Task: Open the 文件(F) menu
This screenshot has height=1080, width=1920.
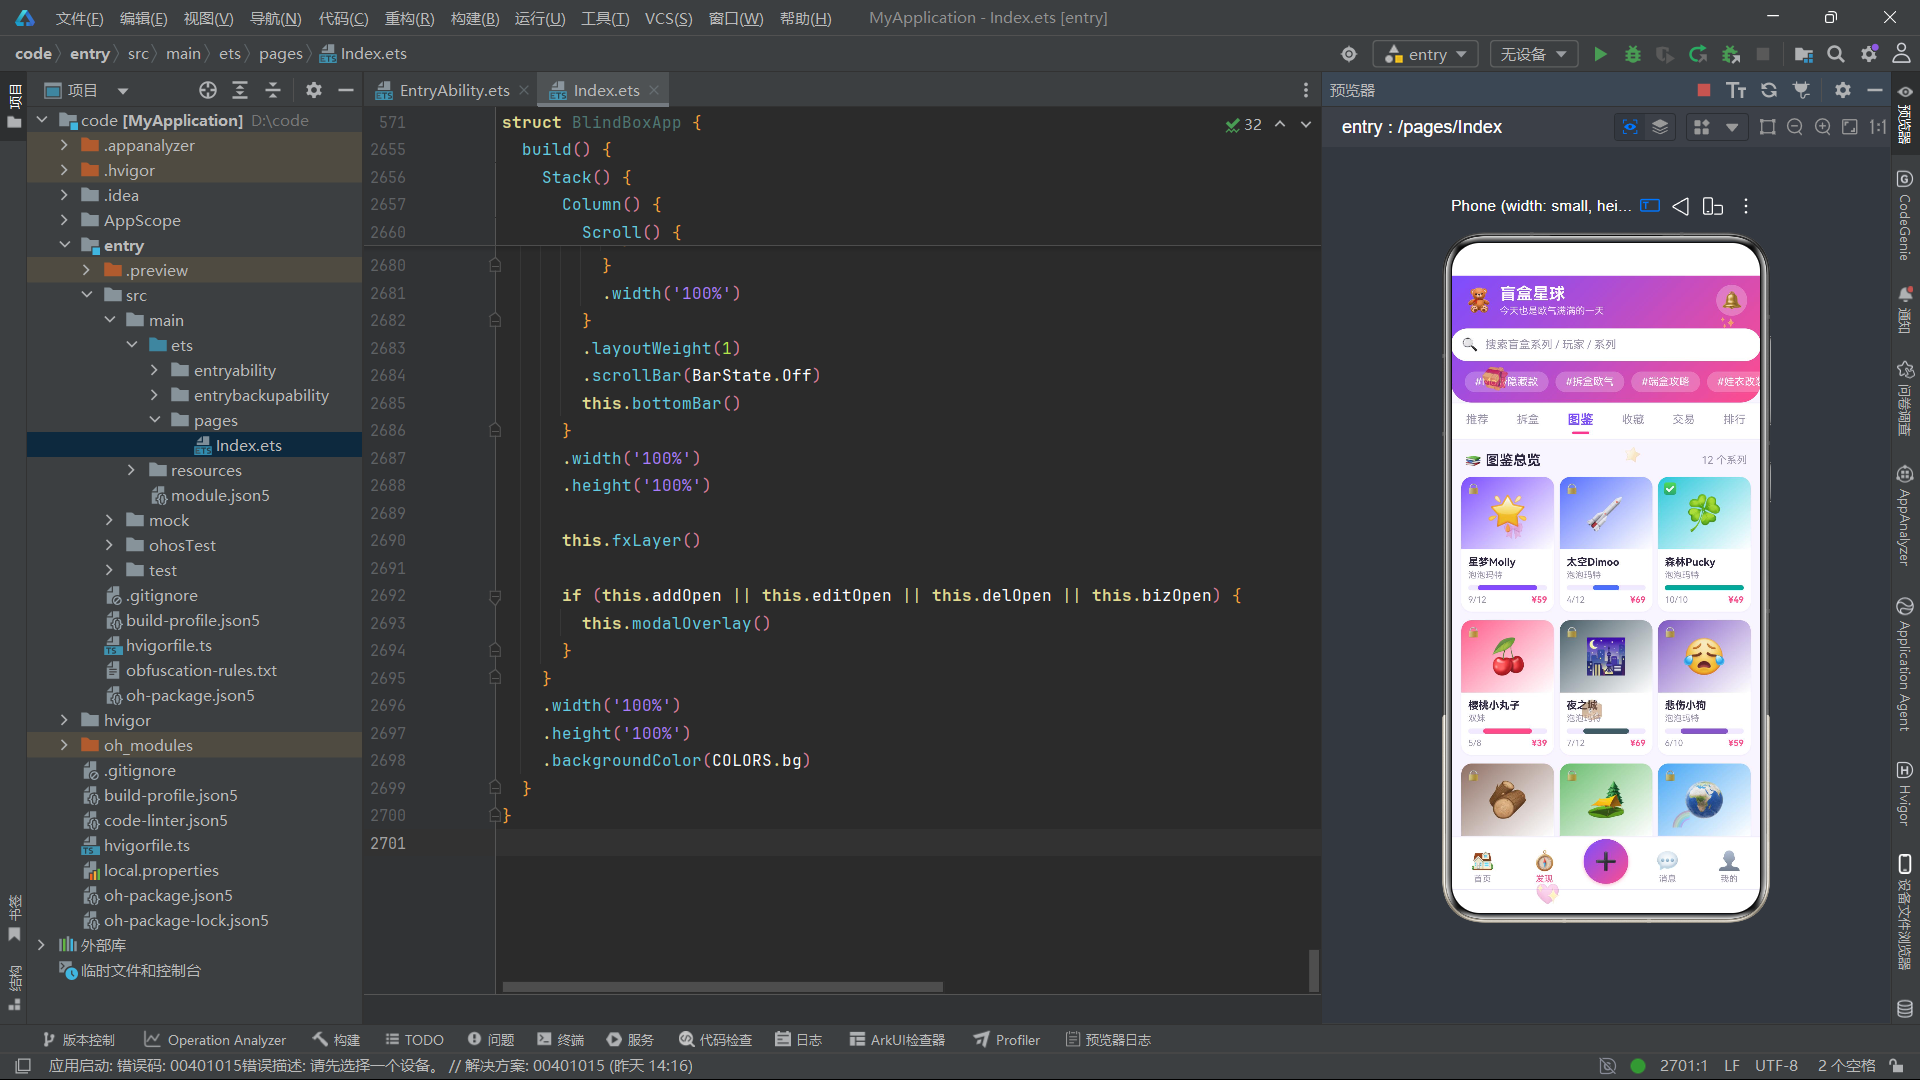Action: [79, 18]
